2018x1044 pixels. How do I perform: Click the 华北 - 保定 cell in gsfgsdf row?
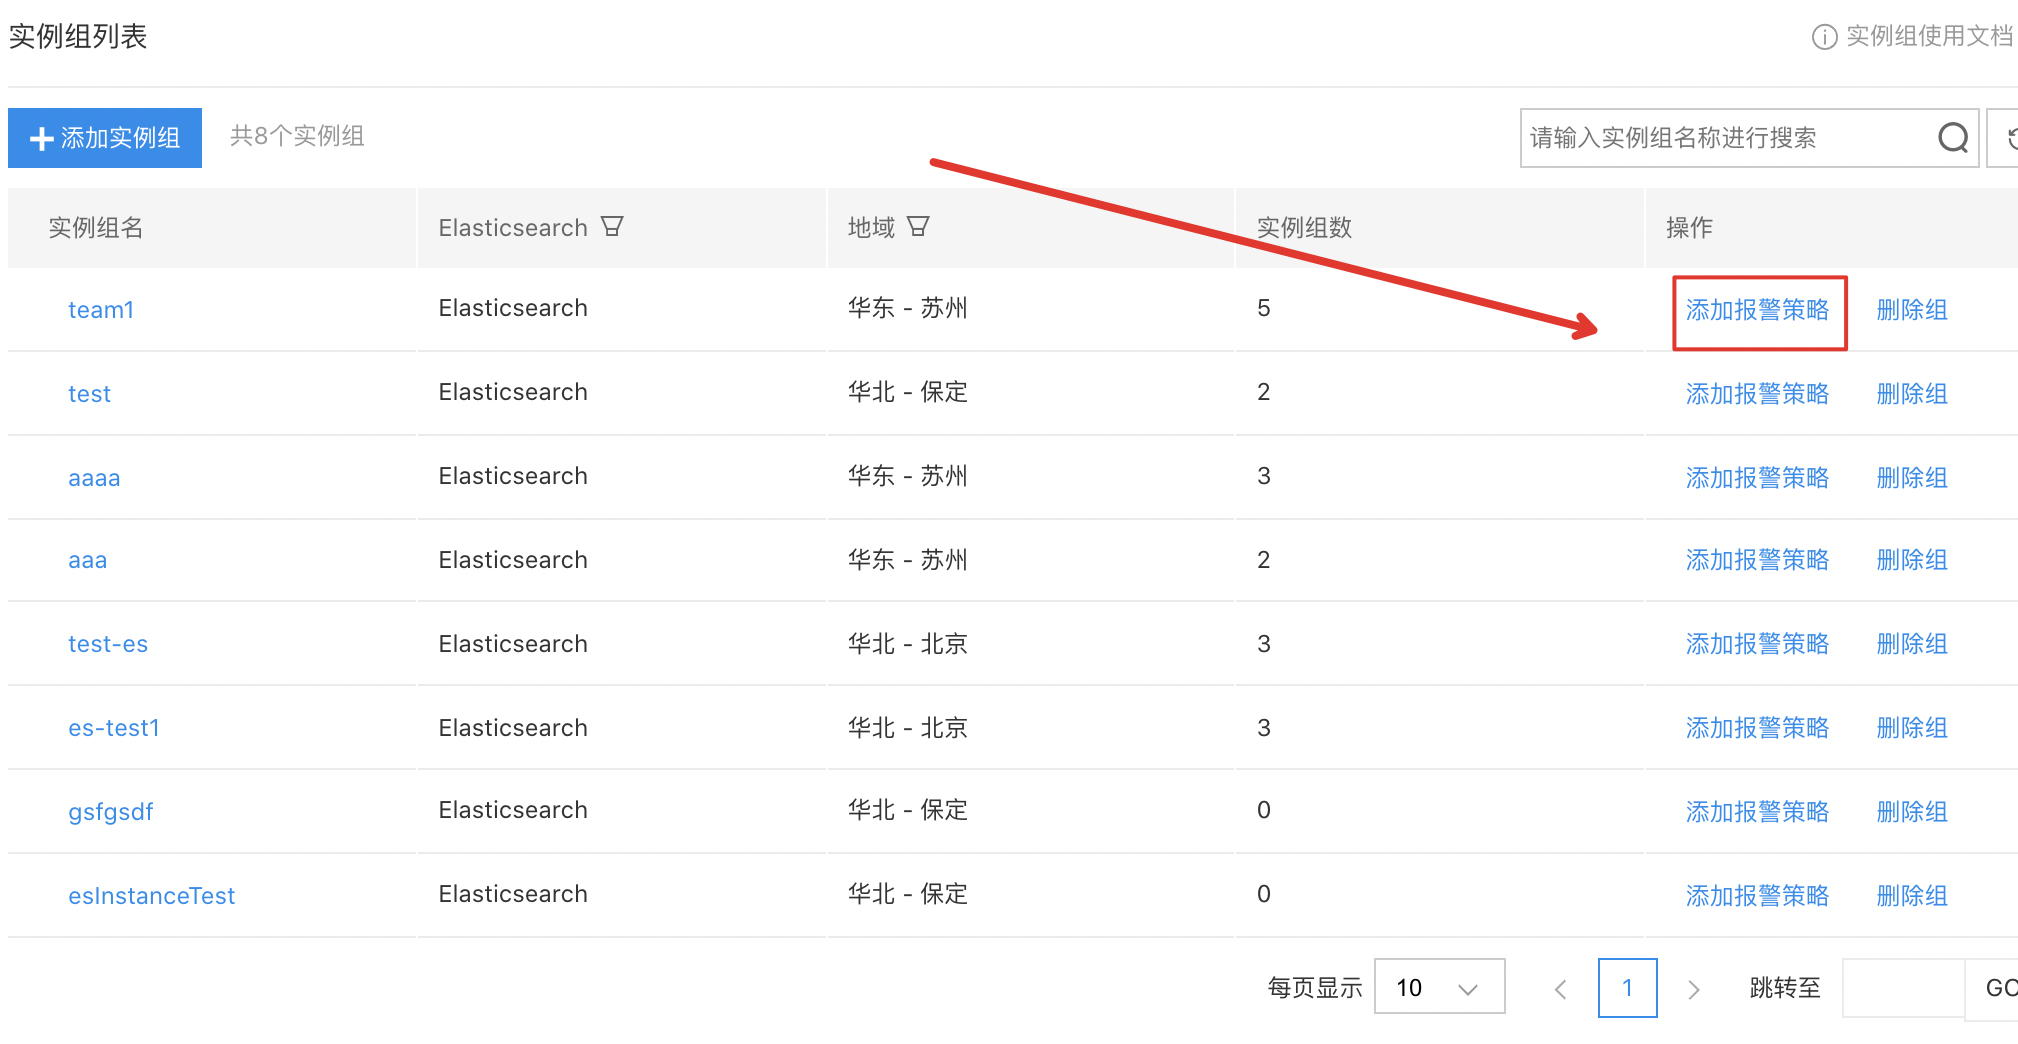click(x=908, y=810)
